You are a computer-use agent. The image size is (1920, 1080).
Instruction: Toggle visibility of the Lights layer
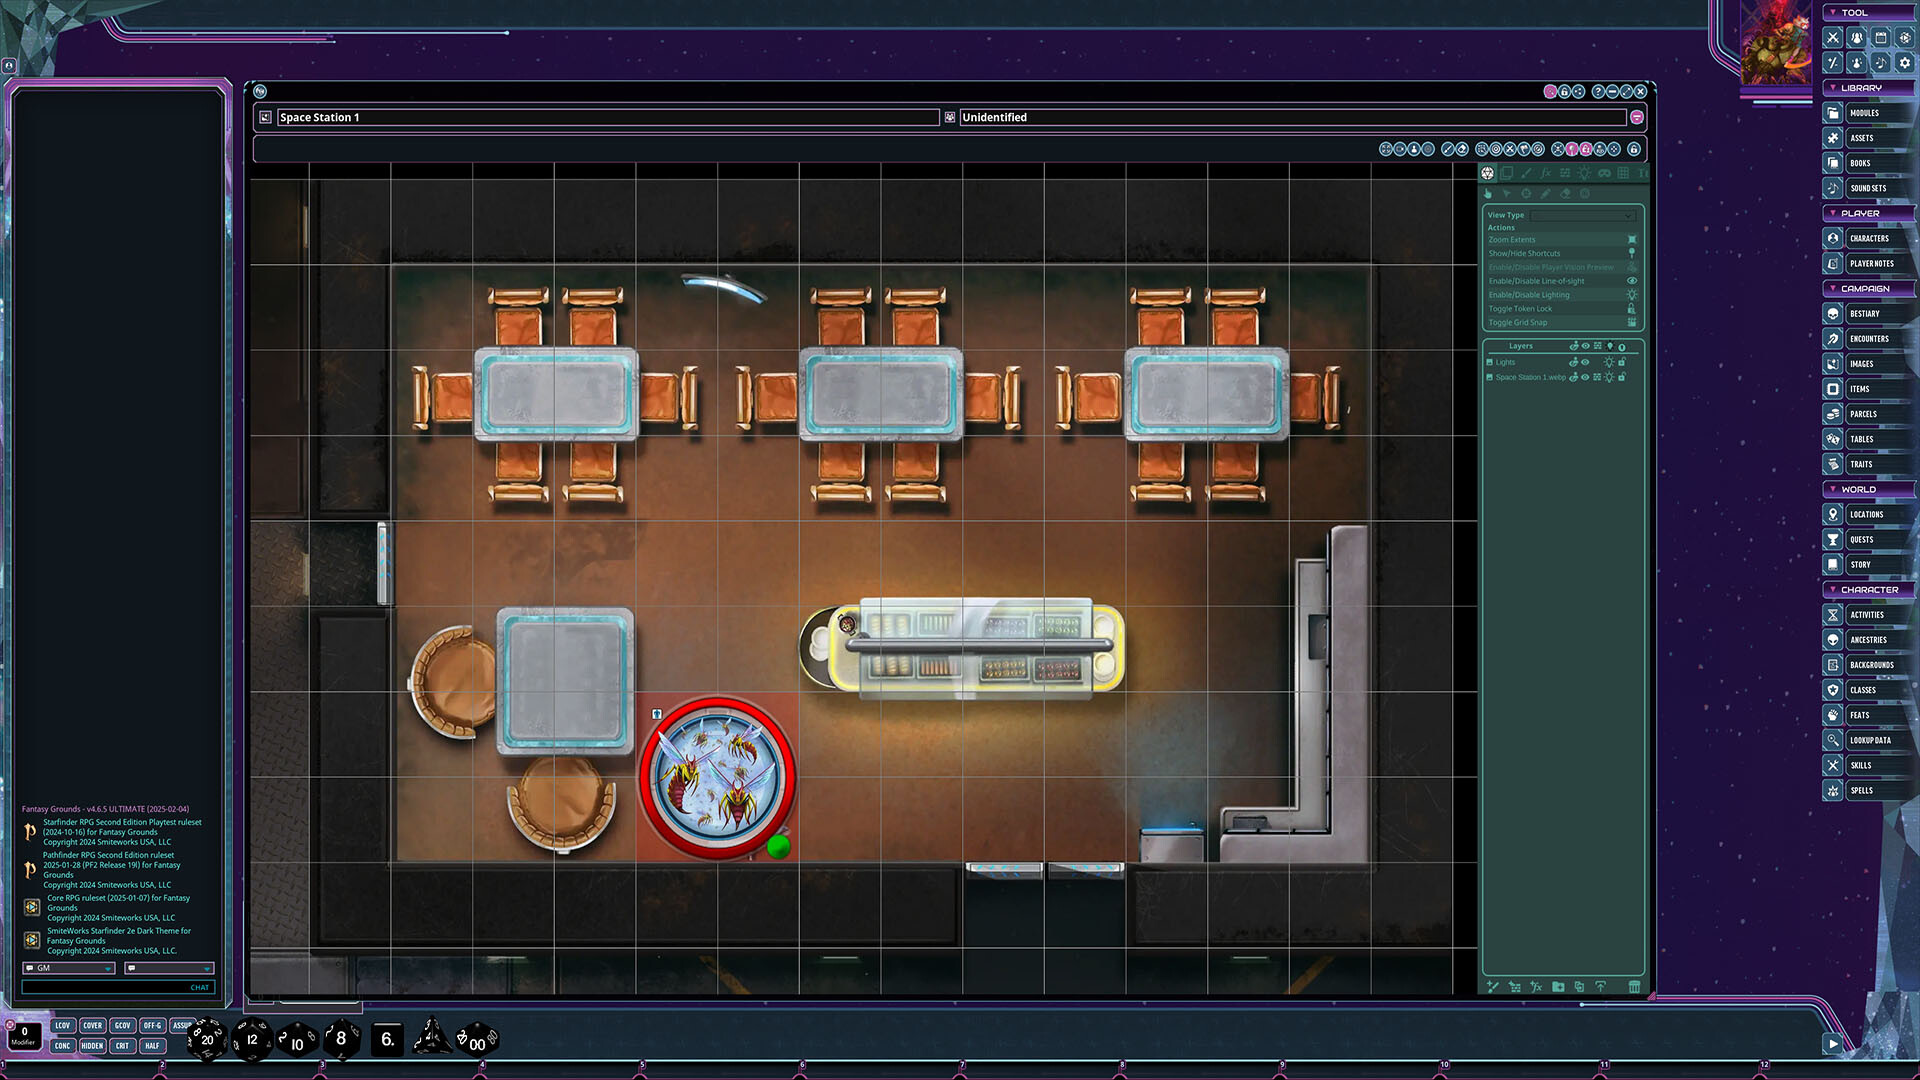[x=1584, y=362]
